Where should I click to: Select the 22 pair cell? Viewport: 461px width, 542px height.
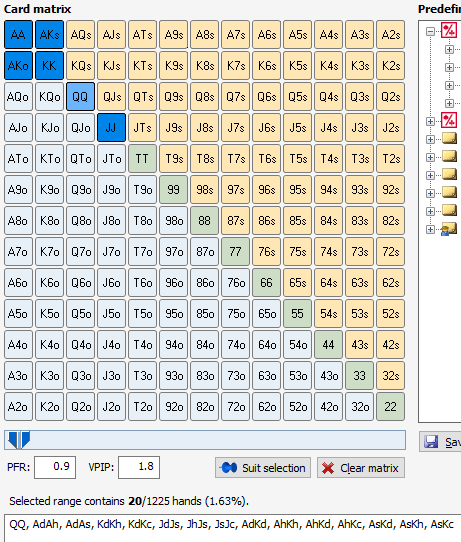coord(391,406)
